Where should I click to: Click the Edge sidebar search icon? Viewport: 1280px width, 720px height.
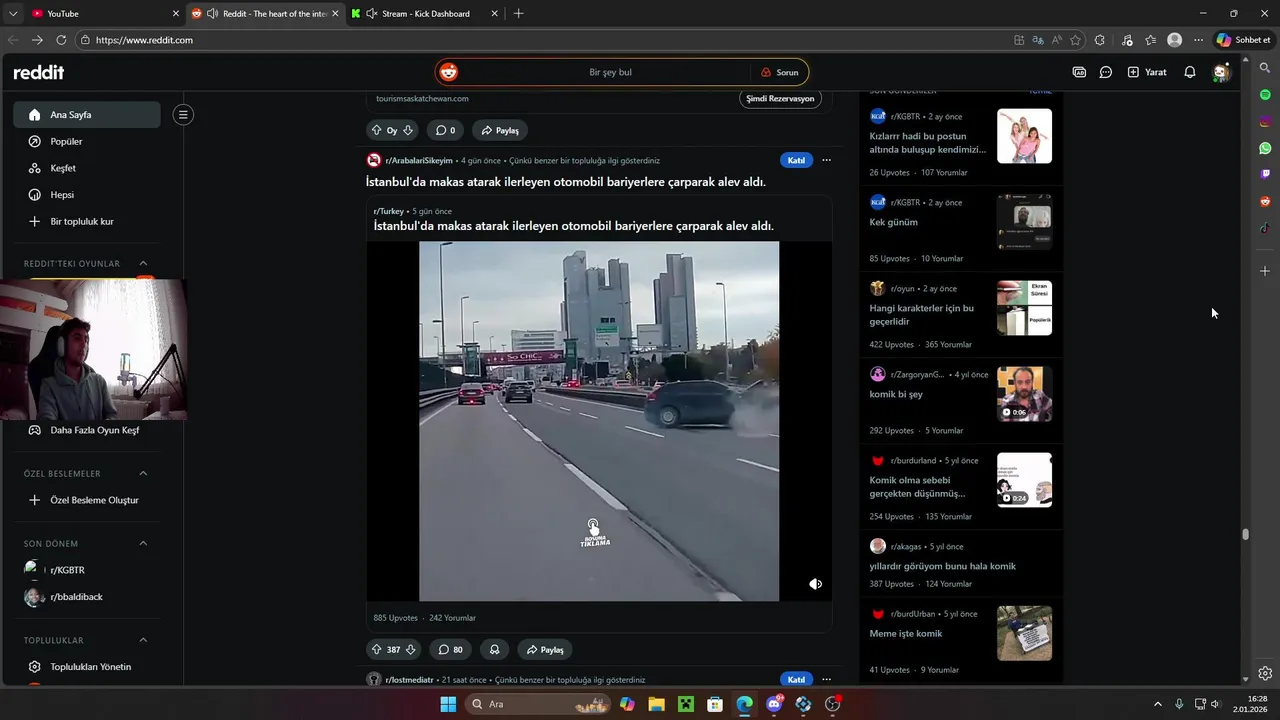(1265, 68)
